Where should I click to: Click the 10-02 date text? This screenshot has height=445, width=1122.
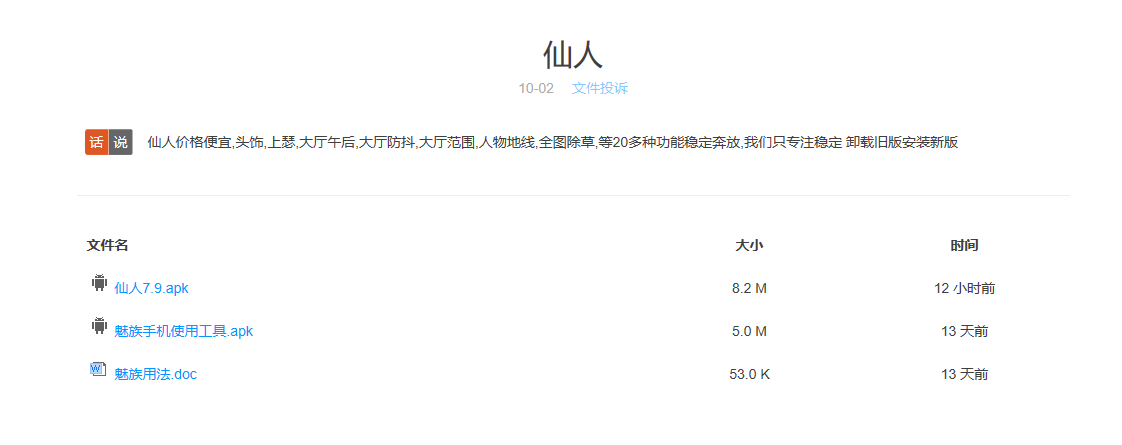pos(536,88)
